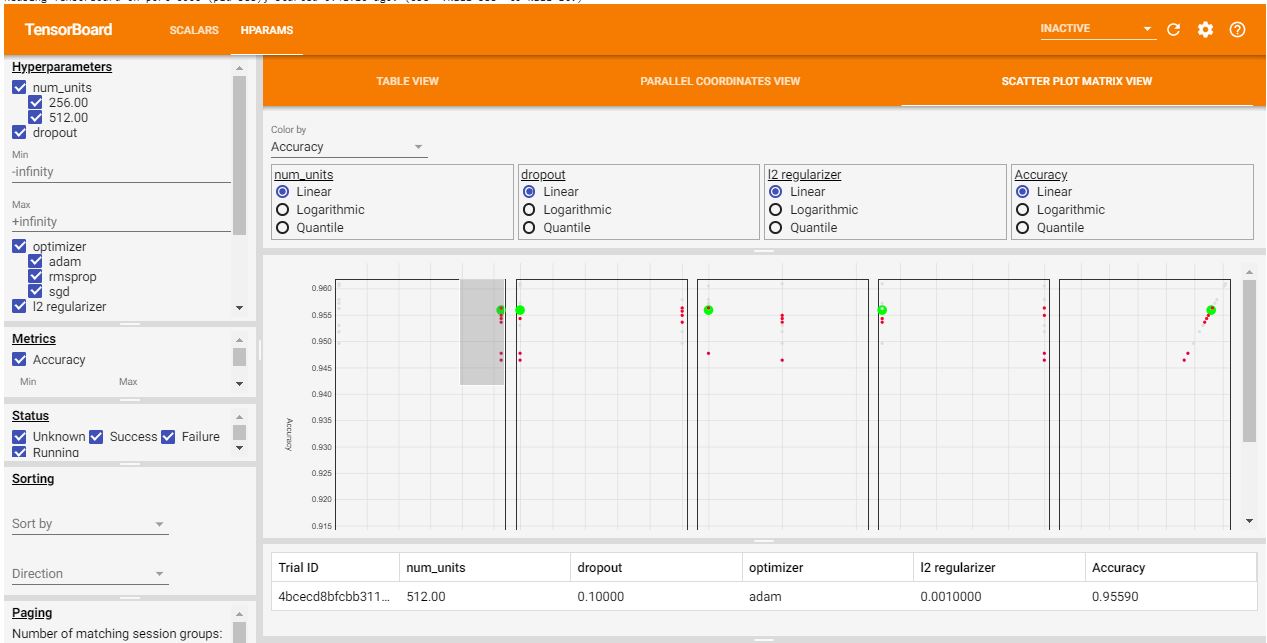Select Logarithmic scale for l2 regularizer

coord(777,210)
